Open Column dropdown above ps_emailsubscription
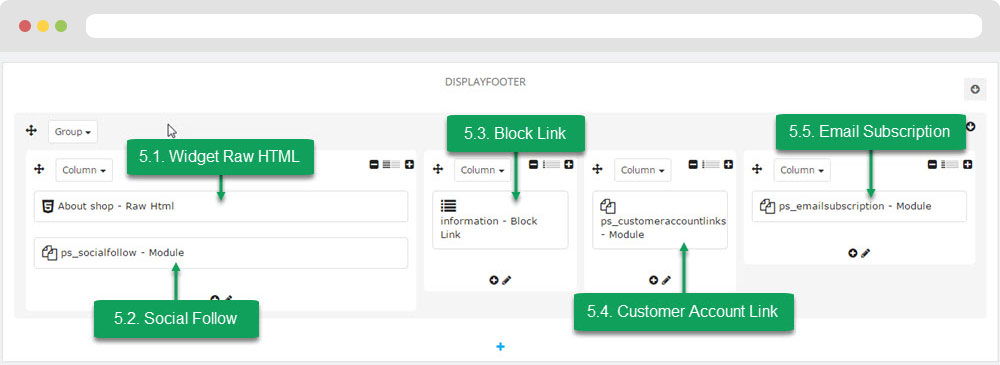Screen dimensions: 1000x365 802,170
